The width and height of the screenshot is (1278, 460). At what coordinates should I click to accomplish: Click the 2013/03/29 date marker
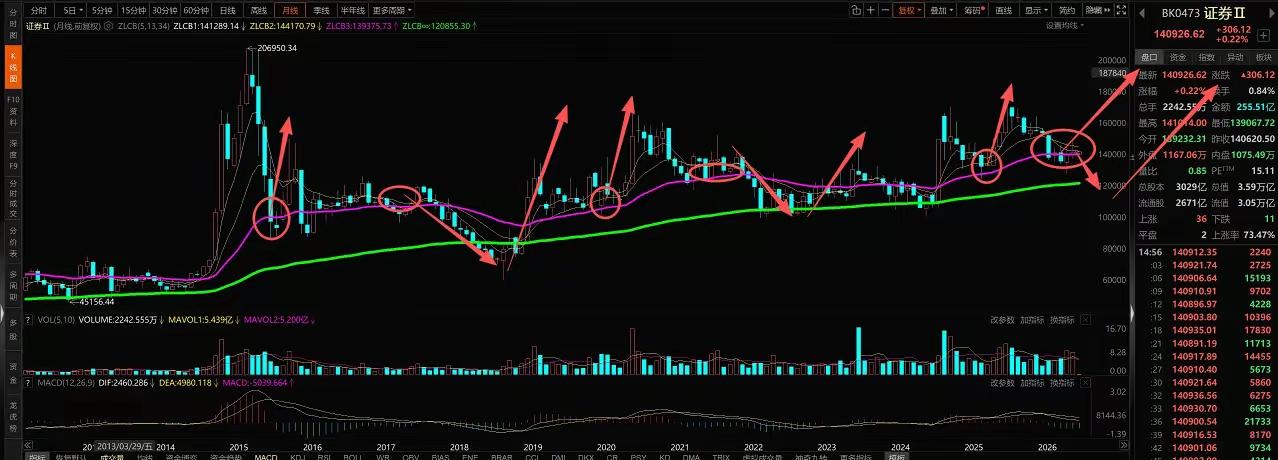click(x=125, y=447)
